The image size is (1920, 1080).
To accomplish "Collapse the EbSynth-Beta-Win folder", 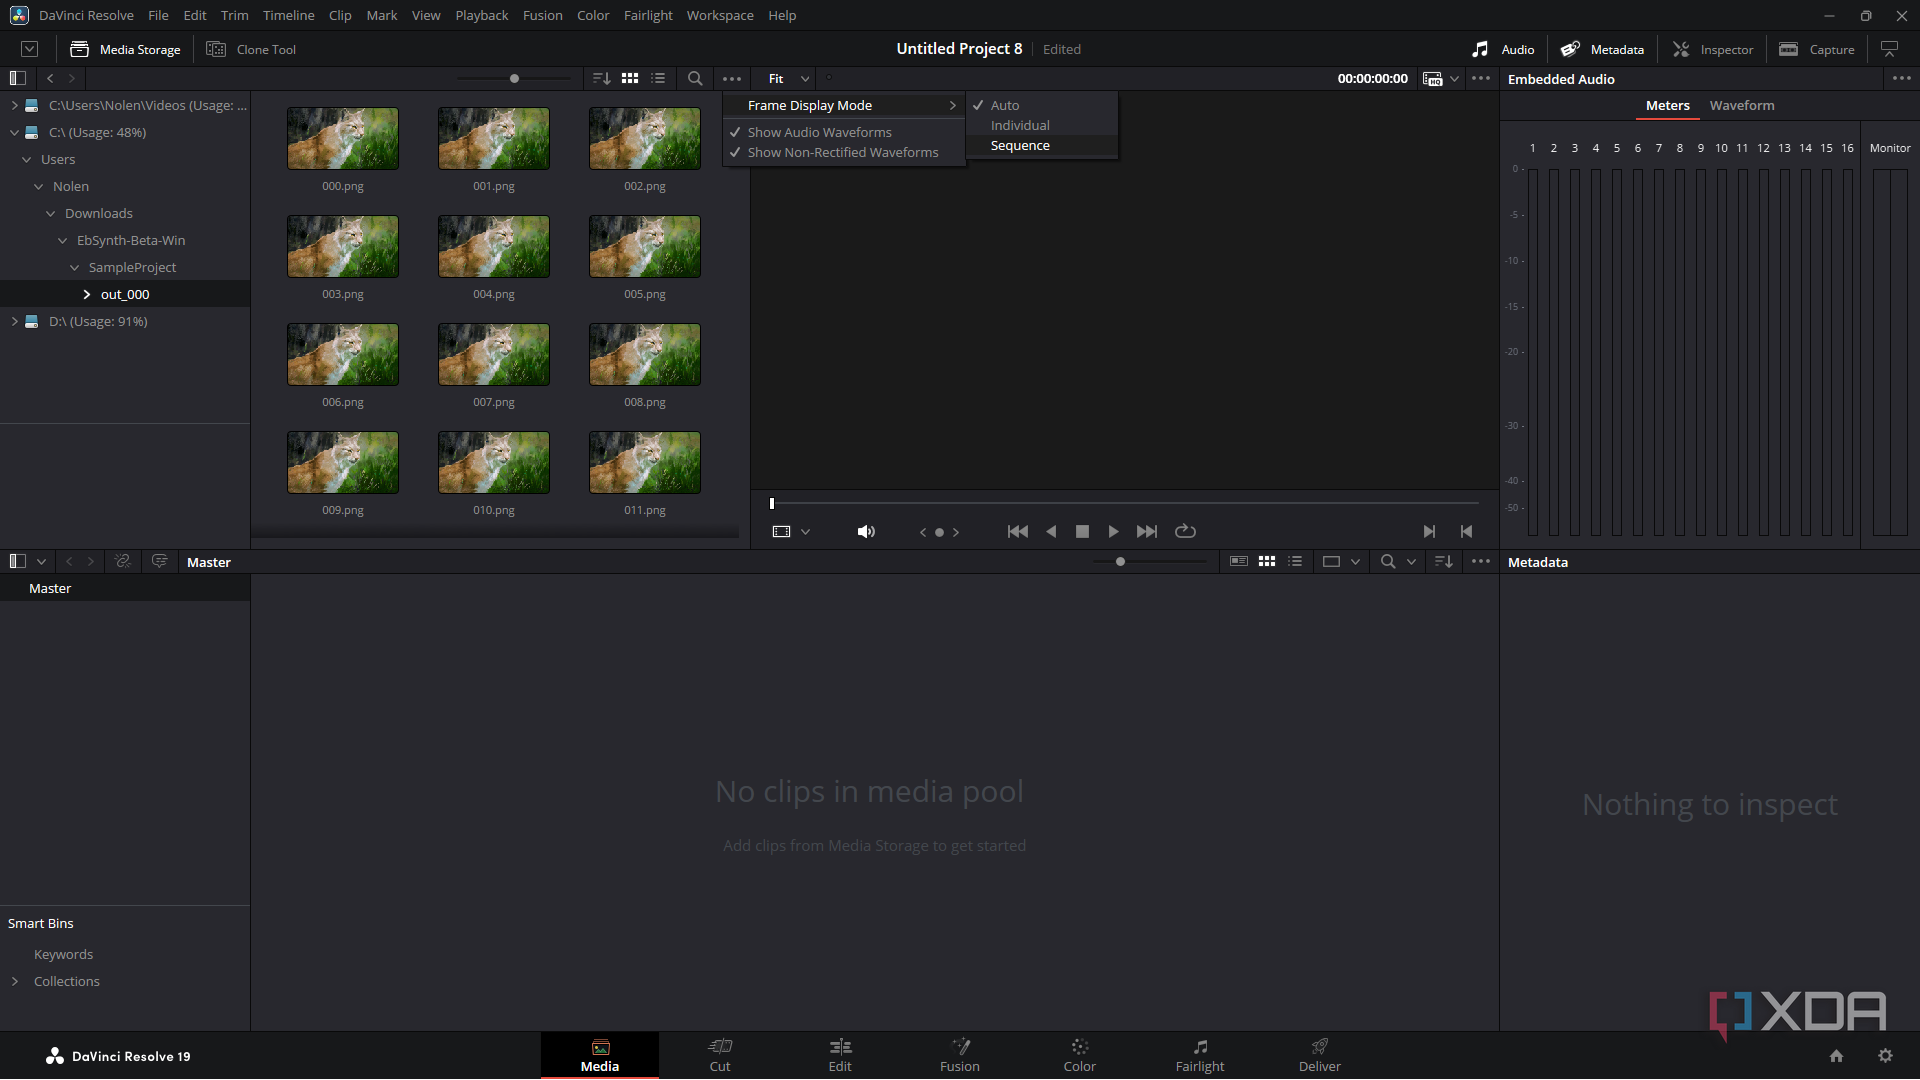I will point(62,240).
